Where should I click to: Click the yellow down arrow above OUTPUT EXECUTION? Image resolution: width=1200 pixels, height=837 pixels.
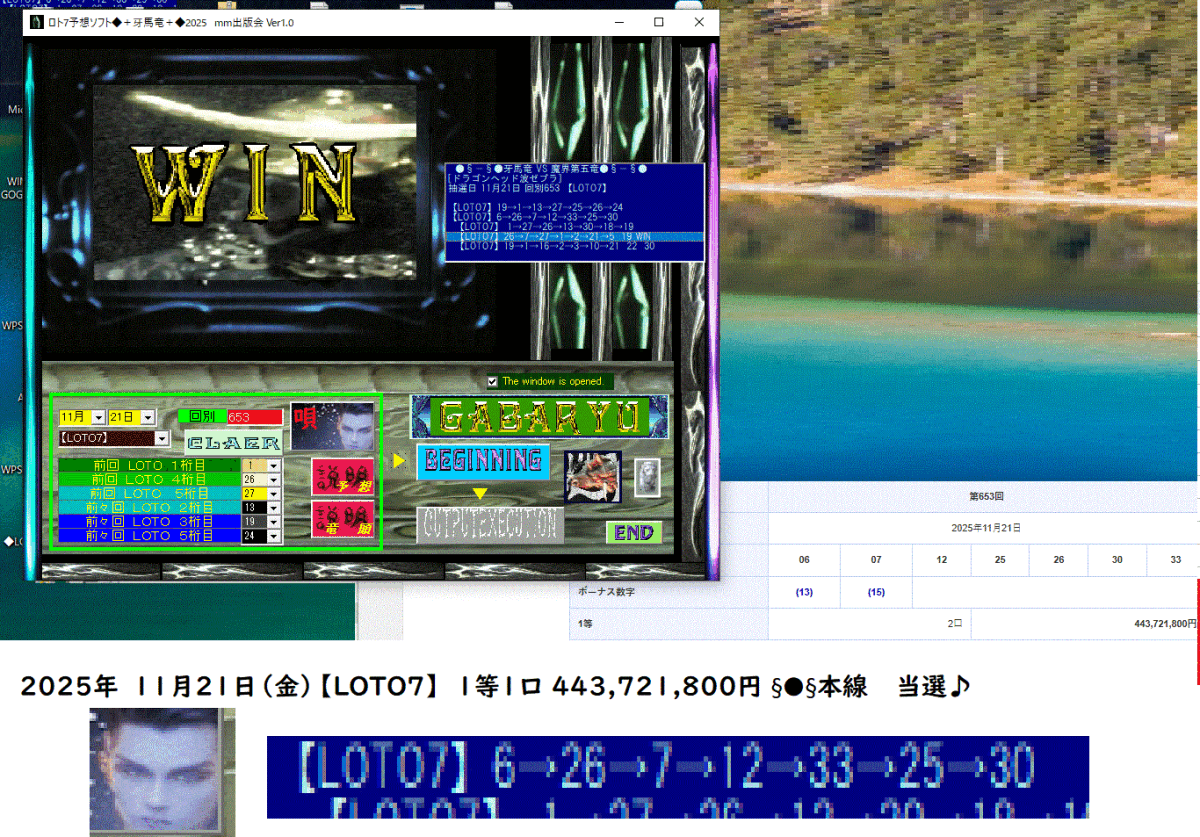click(x=479, y=492)
